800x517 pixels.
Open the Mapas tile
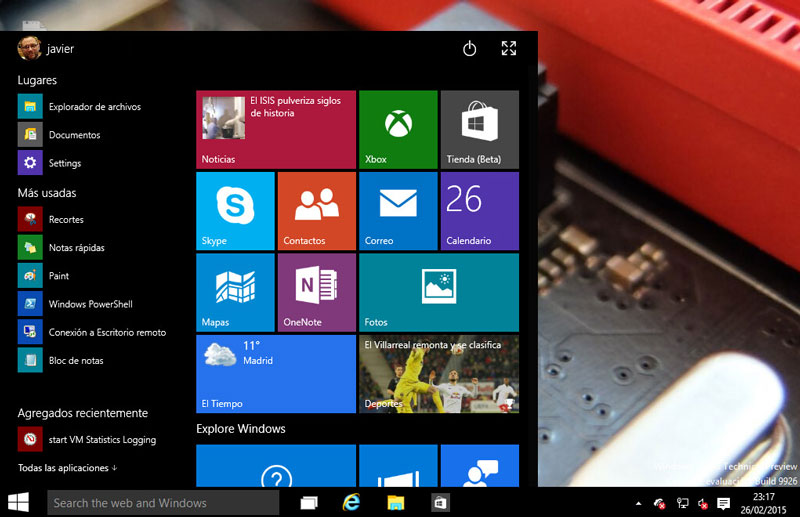pos(235,292)
